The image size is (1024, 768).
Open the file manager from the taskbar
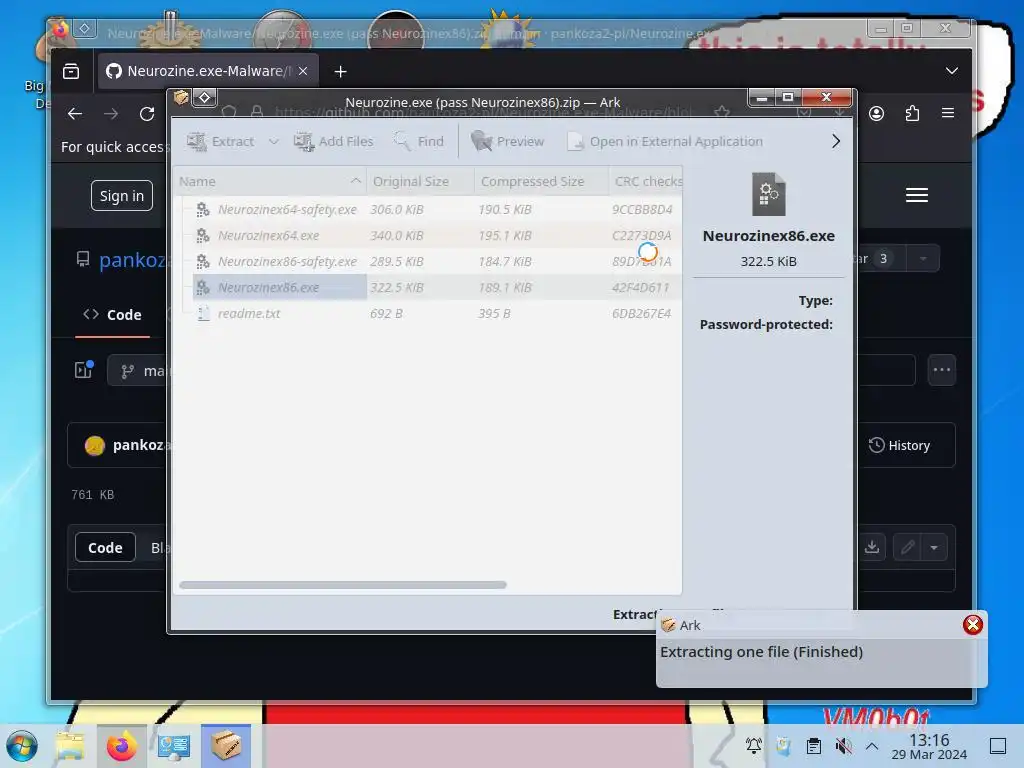(x=70, y=745)
